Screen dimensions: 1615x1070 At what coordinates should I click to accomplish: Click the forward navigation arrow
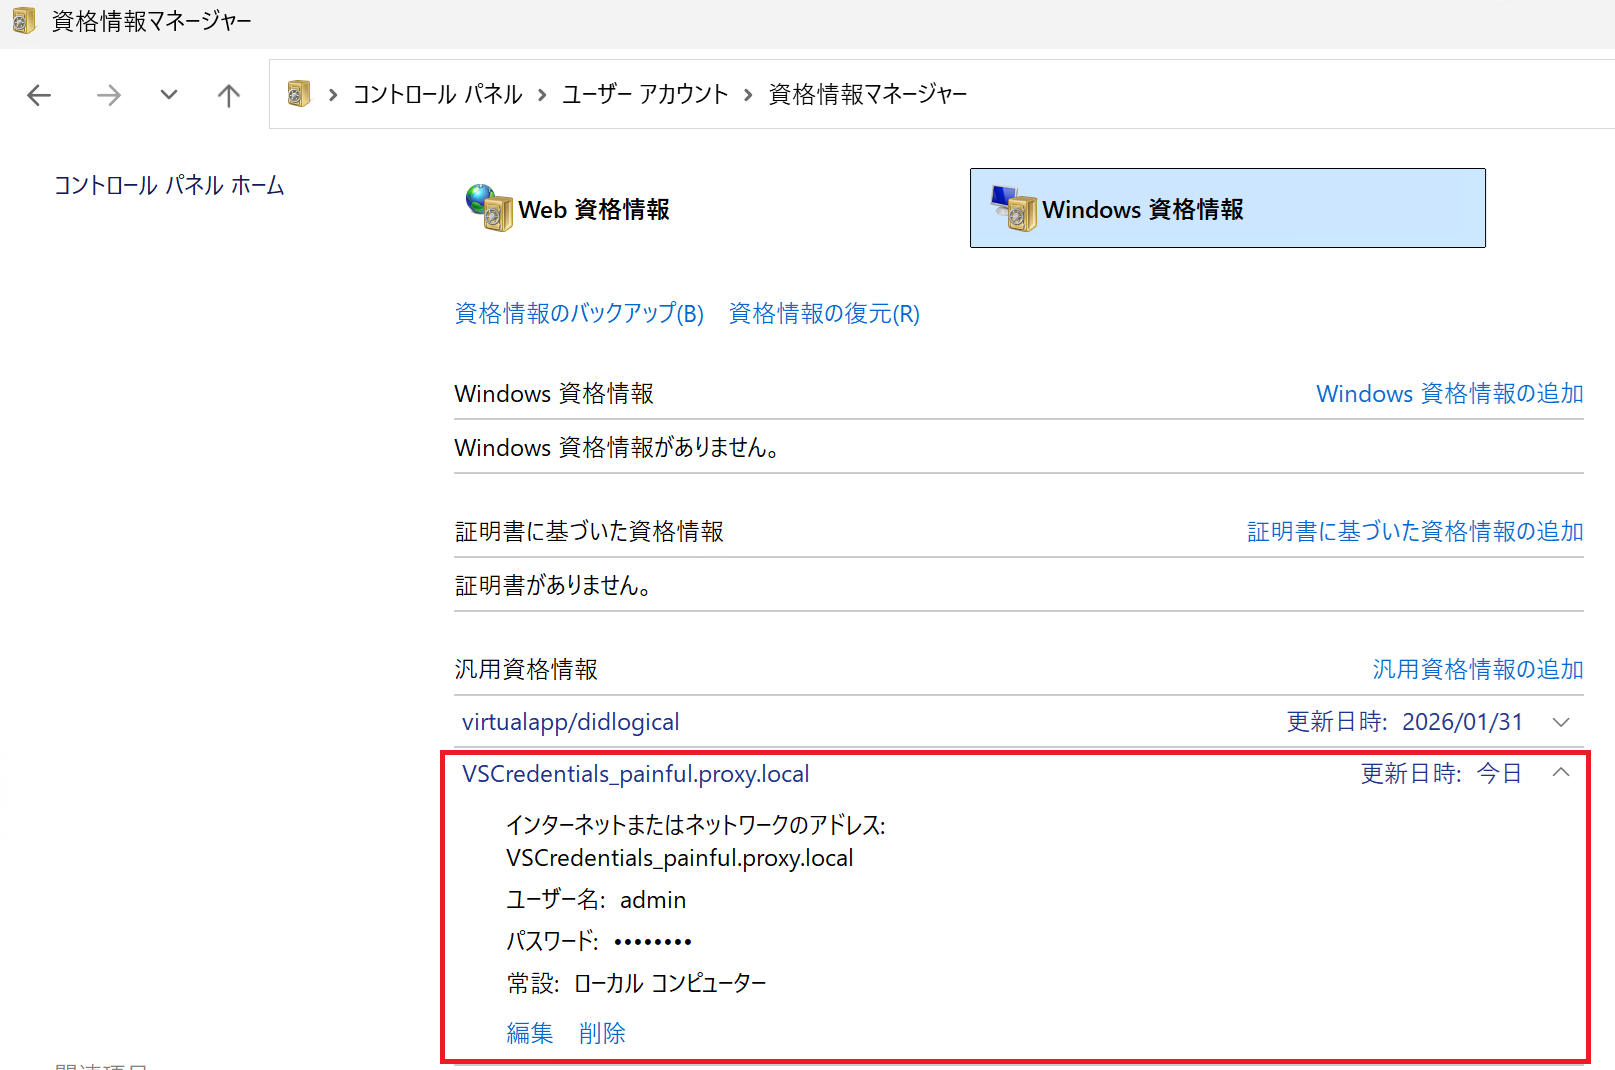[108, 94]
